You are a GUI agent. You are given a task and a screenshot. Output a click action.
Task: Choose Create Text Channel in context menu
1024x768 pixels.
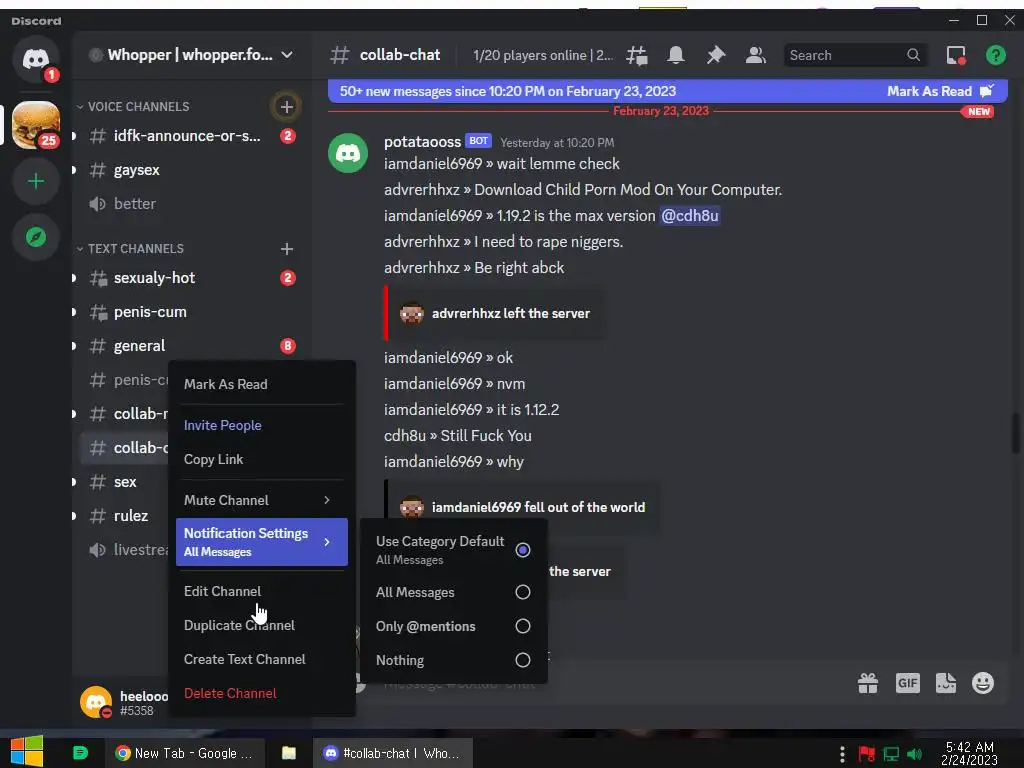point(261,659)
